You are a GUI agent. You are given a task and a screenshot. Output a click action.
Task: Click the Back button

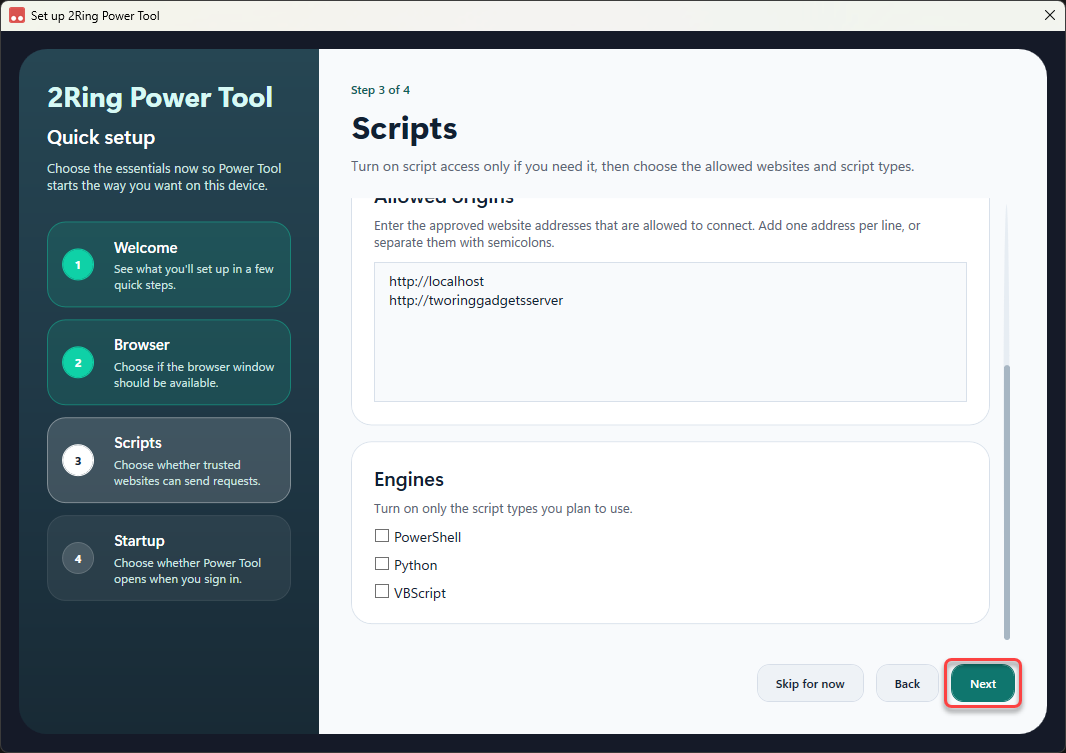click(907, 684)
